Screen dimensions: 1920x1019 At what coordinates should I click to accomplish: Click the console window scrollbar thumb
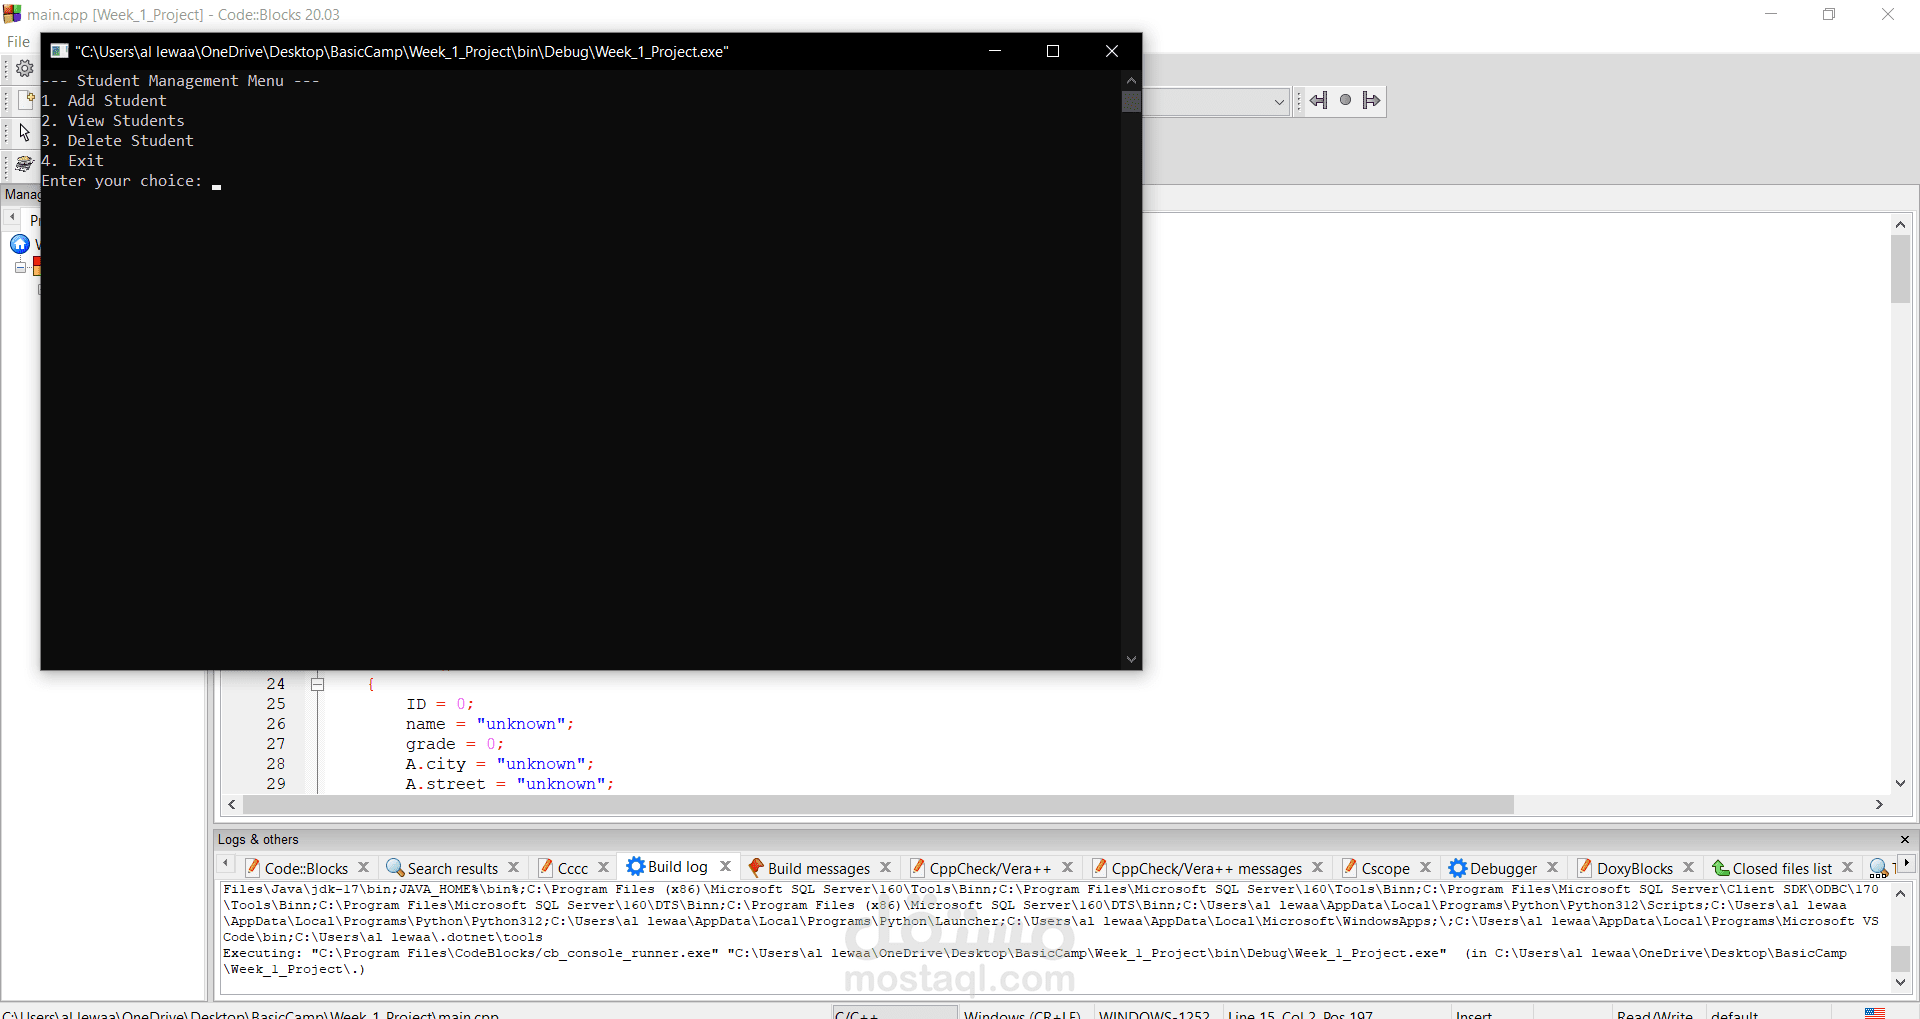pyautogui.click(x=1131, y=101)
